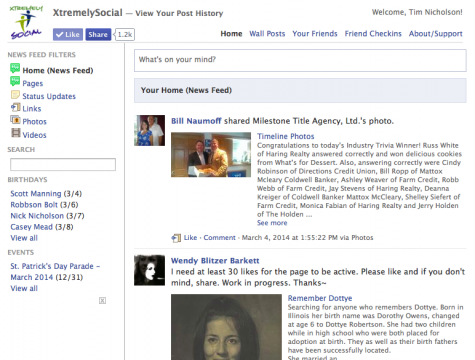The width and height of the screenshot is (475, 360).
Task: Click View all under Events
Action: pos(24,288)
